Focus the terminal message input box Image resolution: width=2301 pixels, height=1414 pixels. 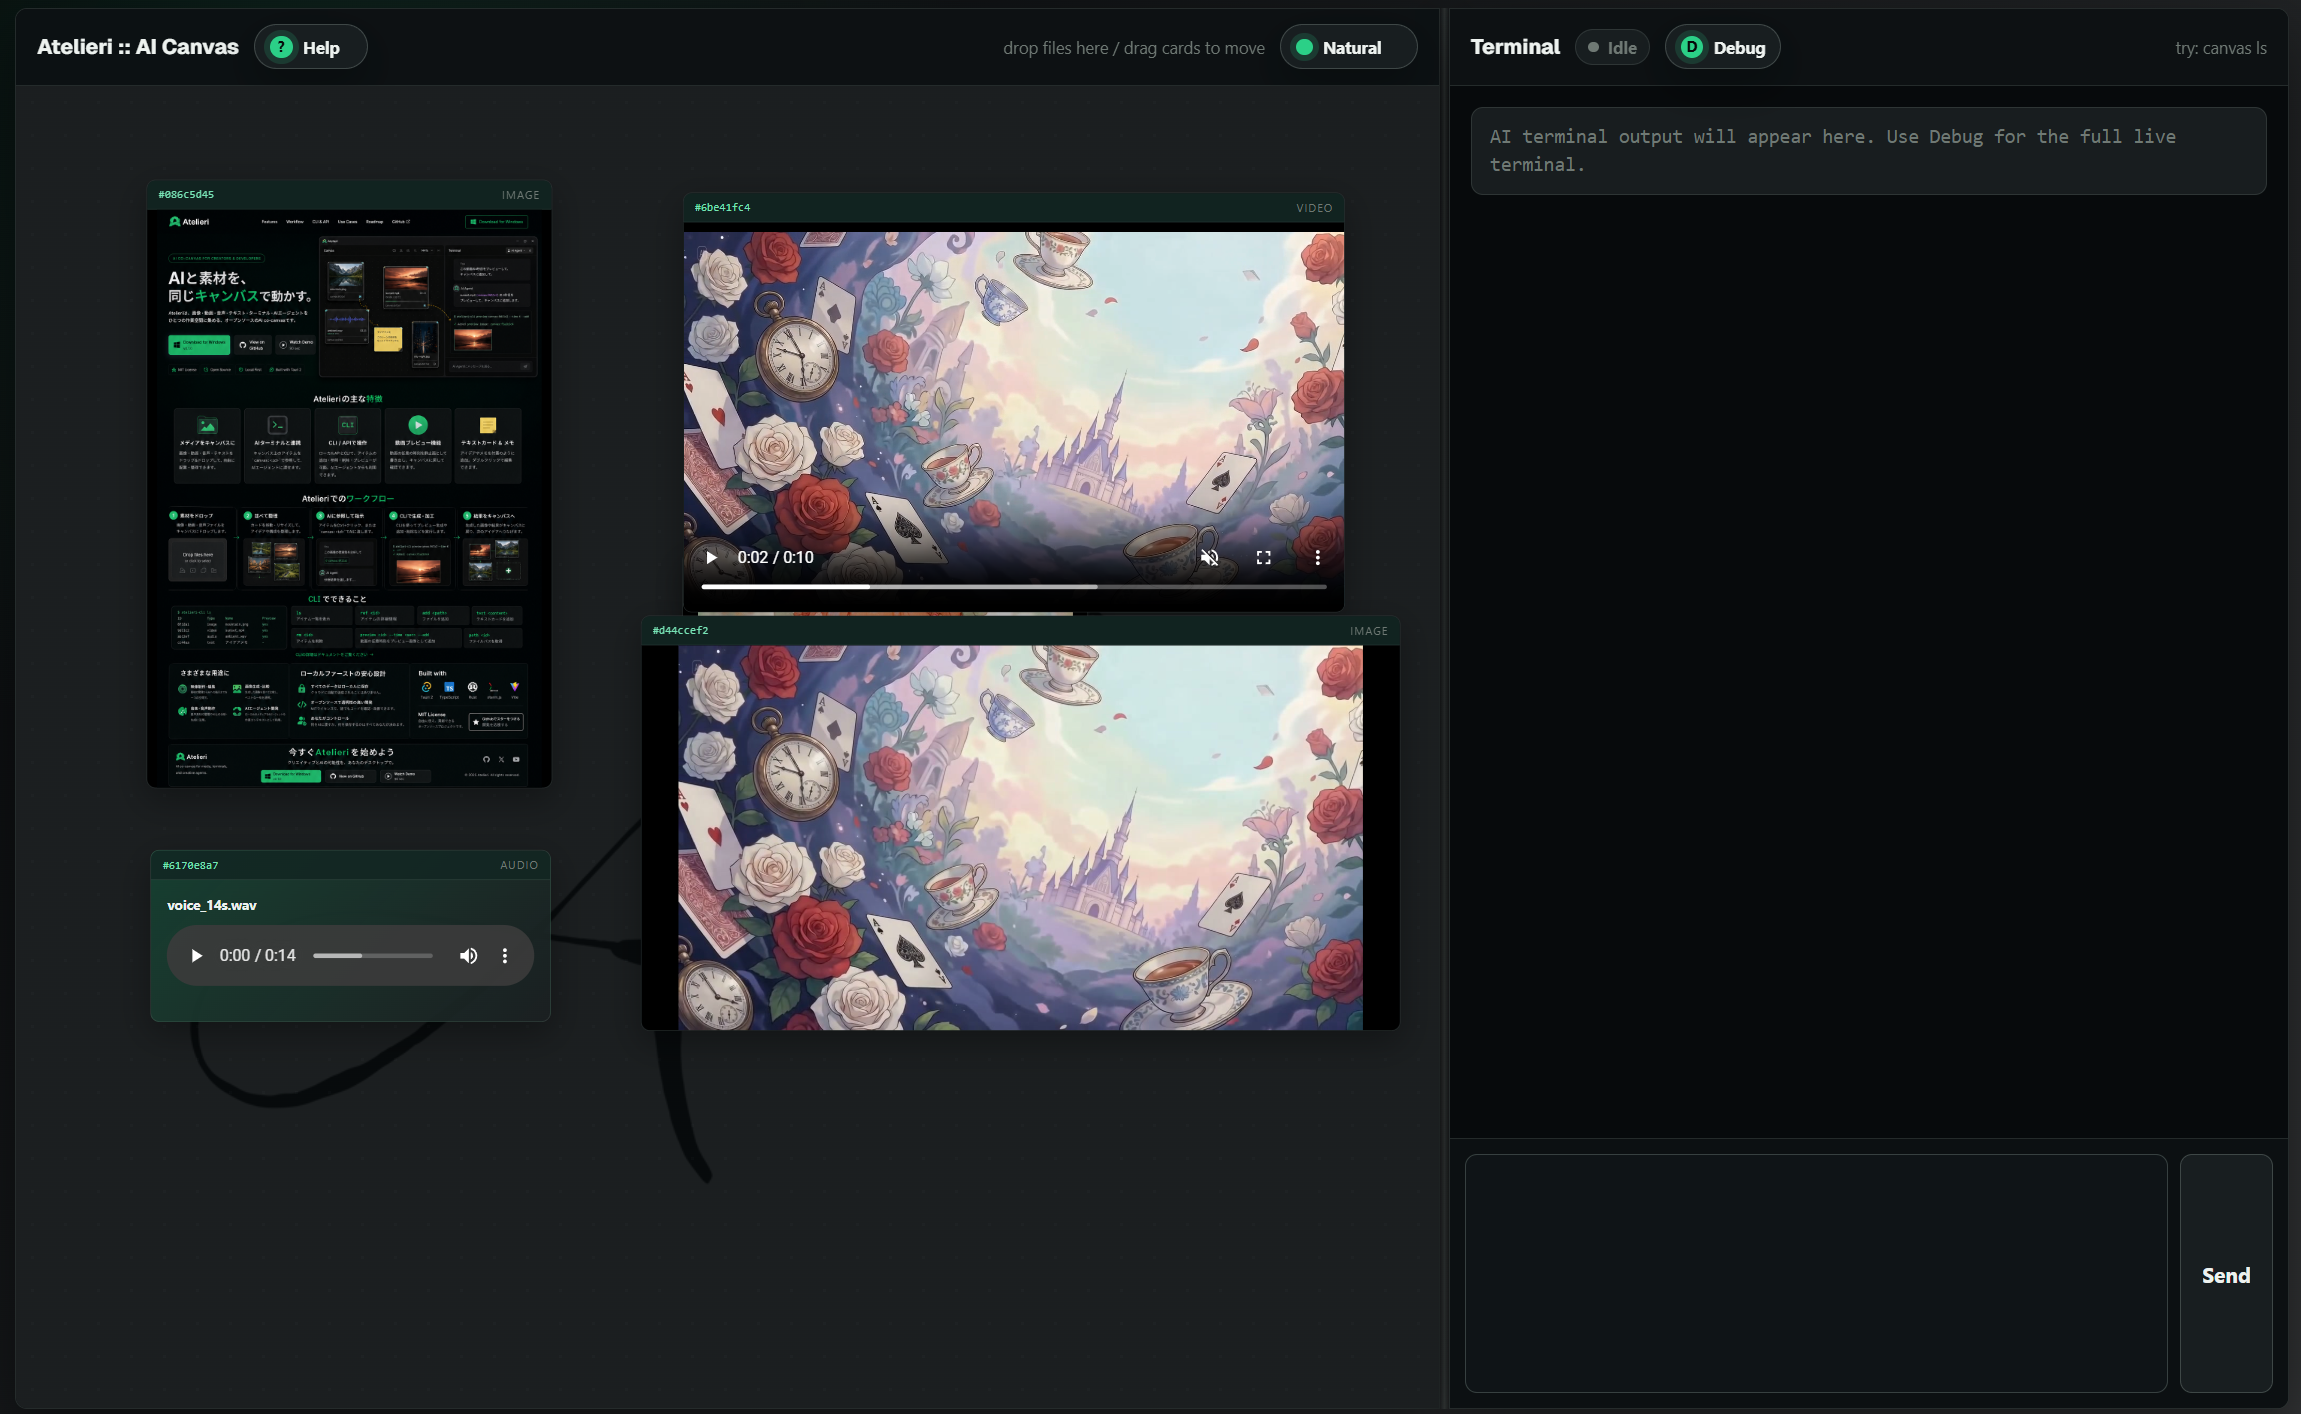point(1815,1273)
